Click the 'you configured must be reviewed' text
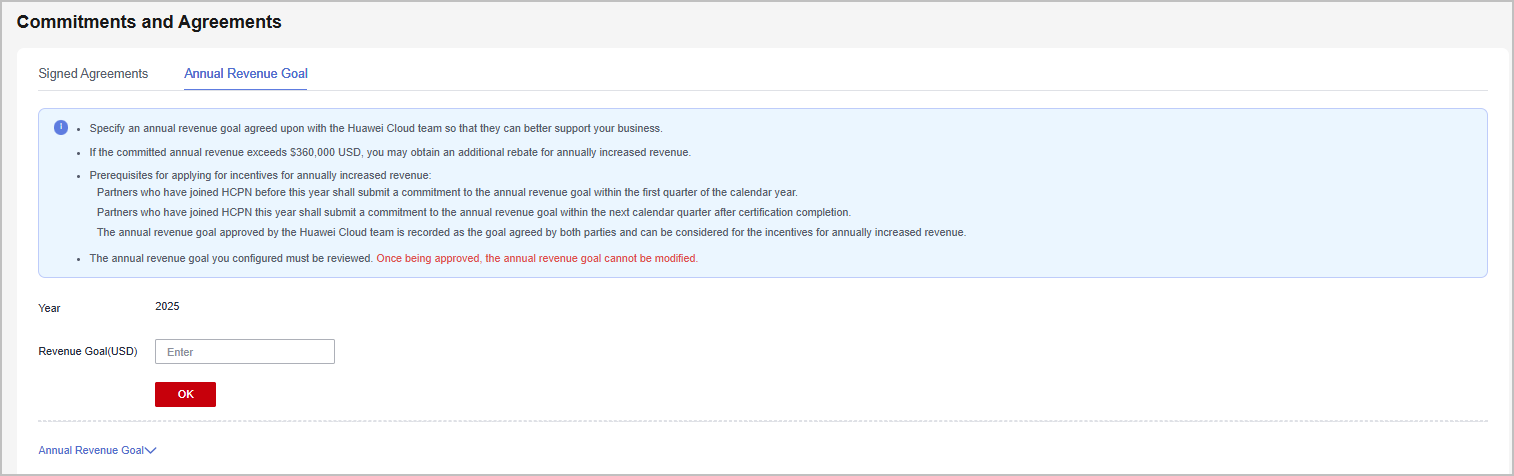This screenshot has height=476, width=1514. [231, 258]
